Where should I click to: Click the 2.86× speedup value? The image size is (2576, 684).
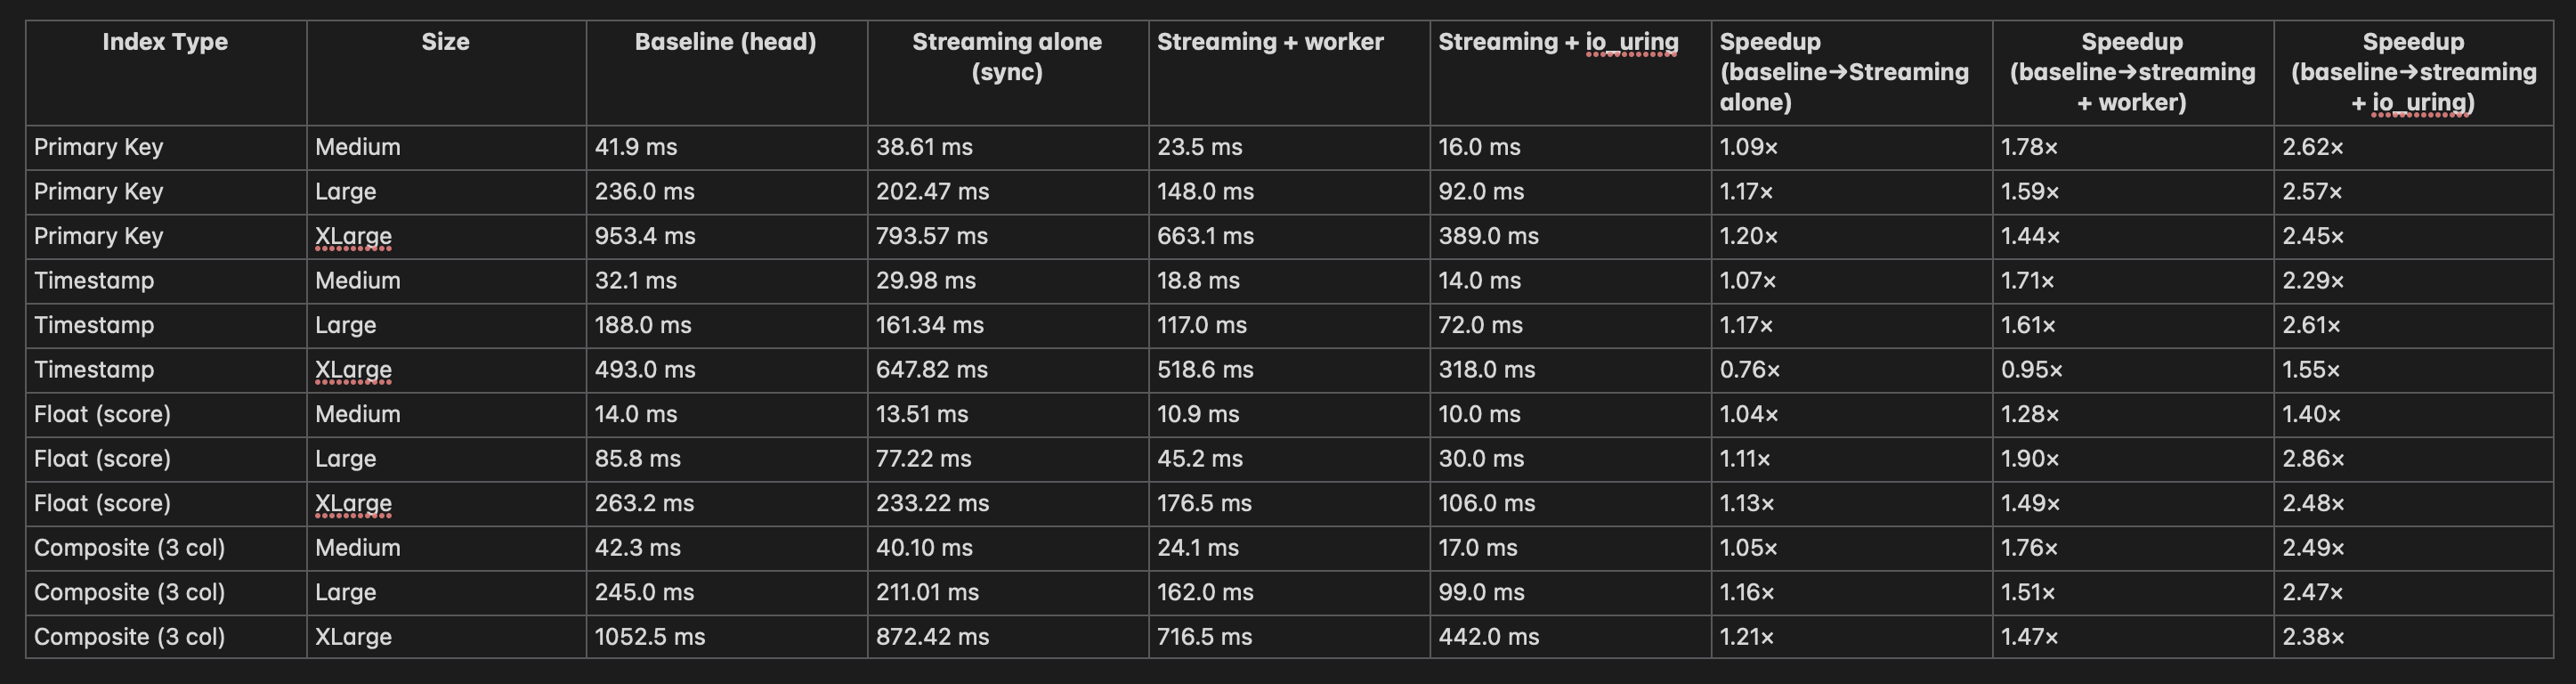(2313, 459)
